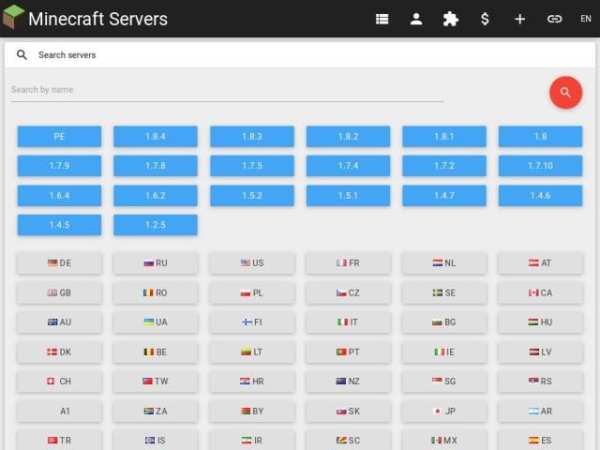
Task: Pick the IT country button
Action: (x=348, y=322)
